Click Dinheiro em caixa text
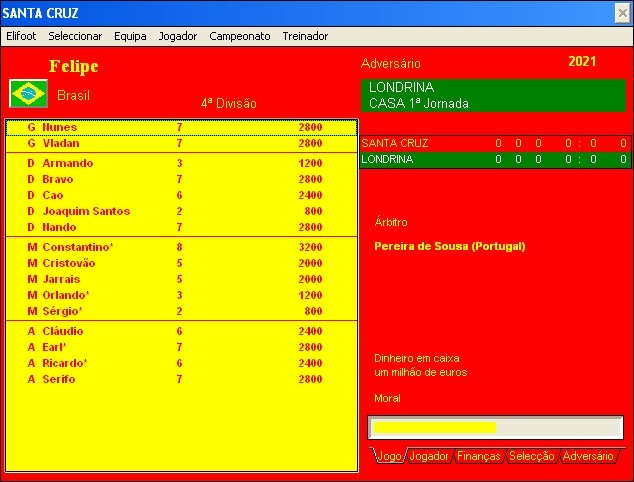 point(416,358)
